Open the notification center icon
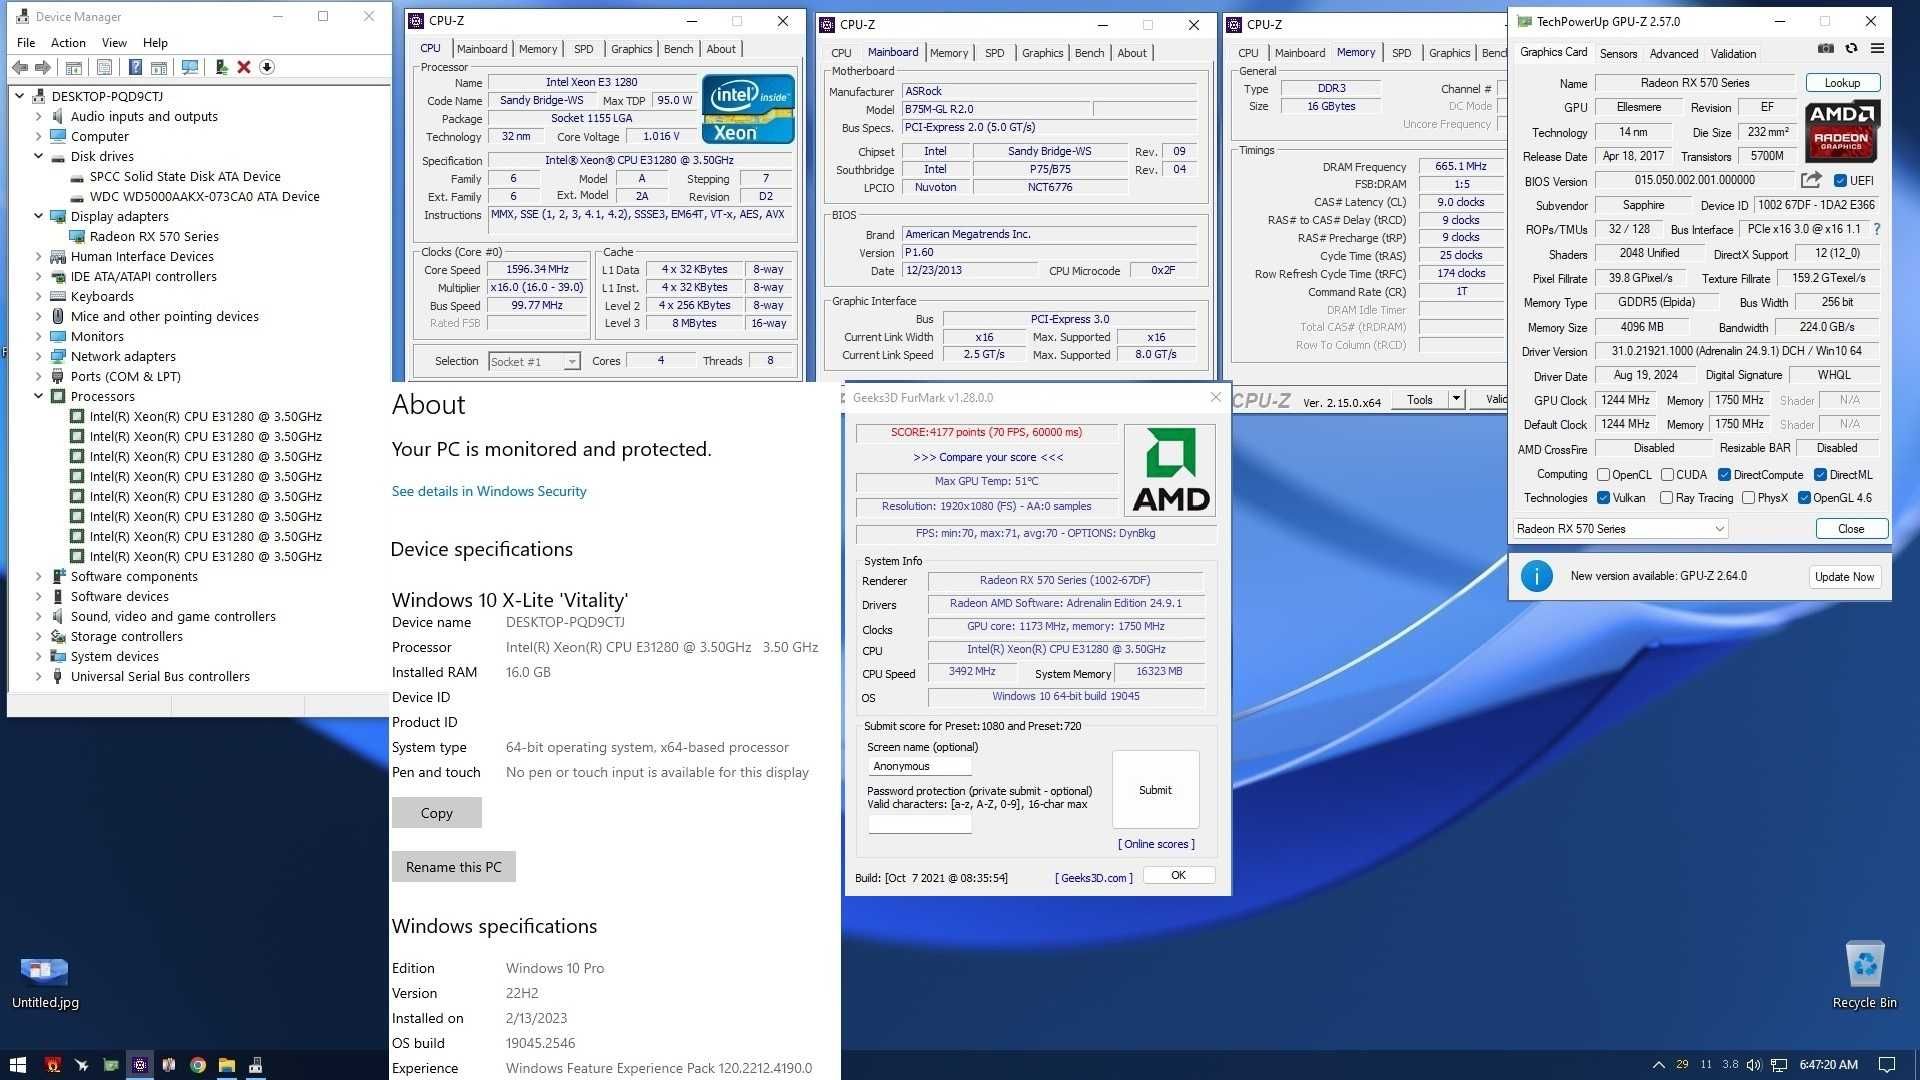Image resolution: width=1920 pixels, height=1080 pixels. pyautogui.click(x=1887, y=1065)
